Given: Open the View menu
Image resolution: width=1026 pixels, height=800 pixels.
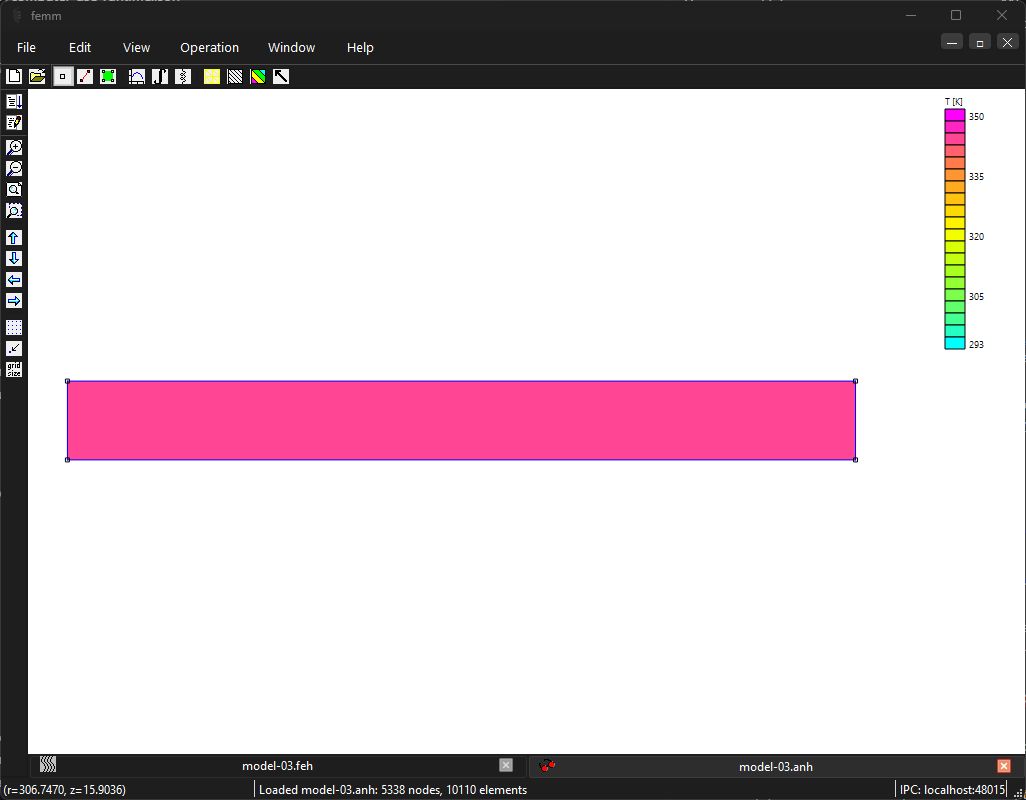Looking at the screenshot, I should (x=136, y=48).
